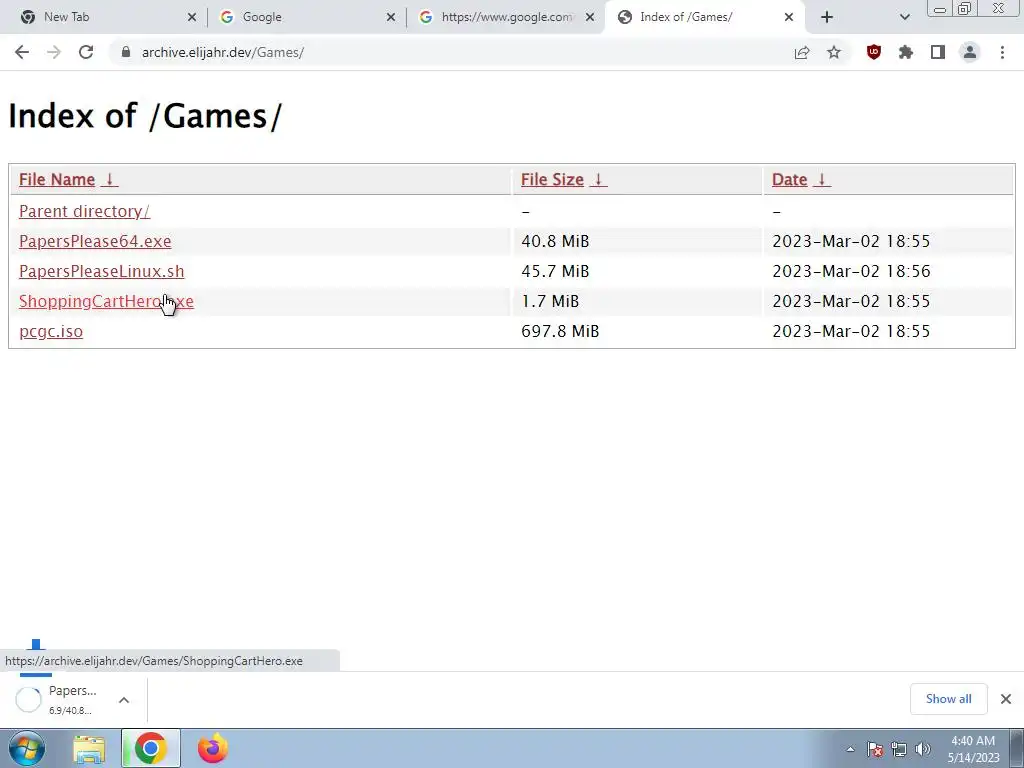Launch Firefox from the taskbar
Viewport: 1024px width, 768px height.
pos(213,748)
